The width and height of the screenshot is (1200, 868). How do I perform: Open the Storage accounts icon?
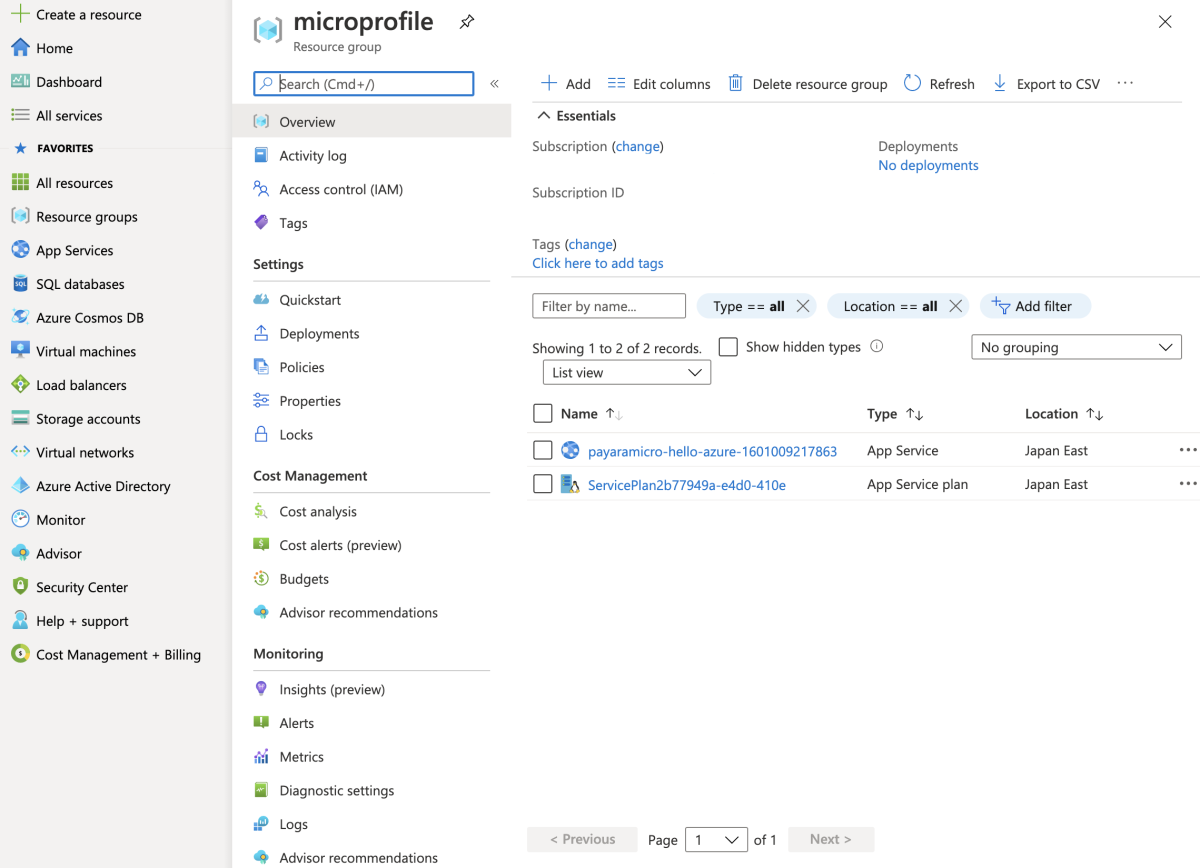coord(20,418)
